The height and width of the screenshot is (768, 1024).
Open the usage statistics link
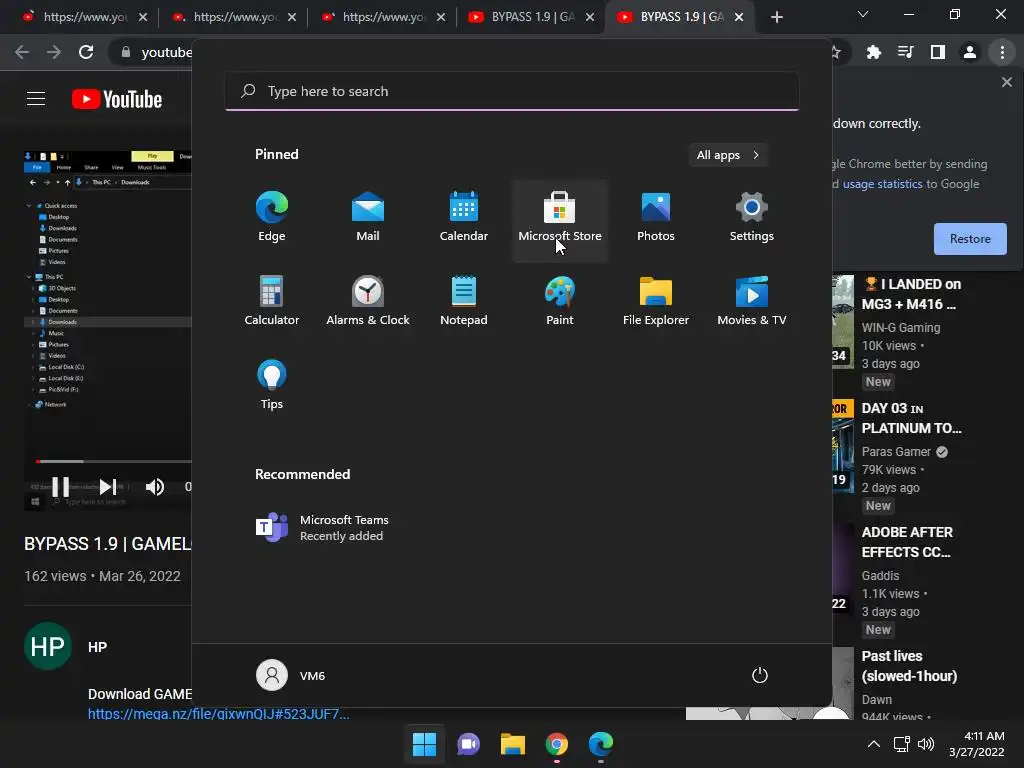coord(882,184)
